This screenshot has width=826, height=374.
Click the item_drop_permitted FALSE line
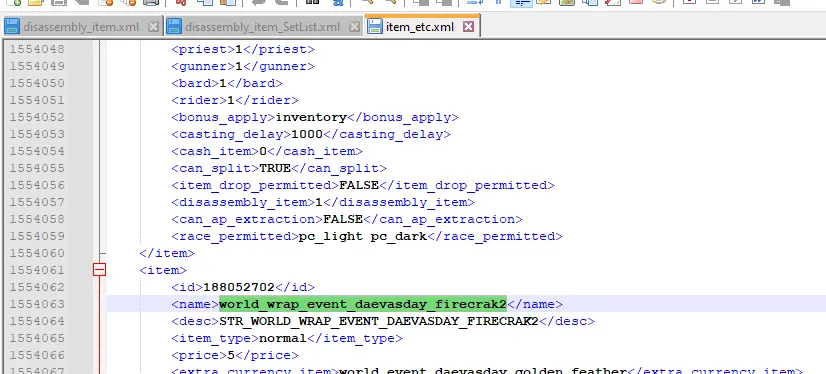[362, 185]
